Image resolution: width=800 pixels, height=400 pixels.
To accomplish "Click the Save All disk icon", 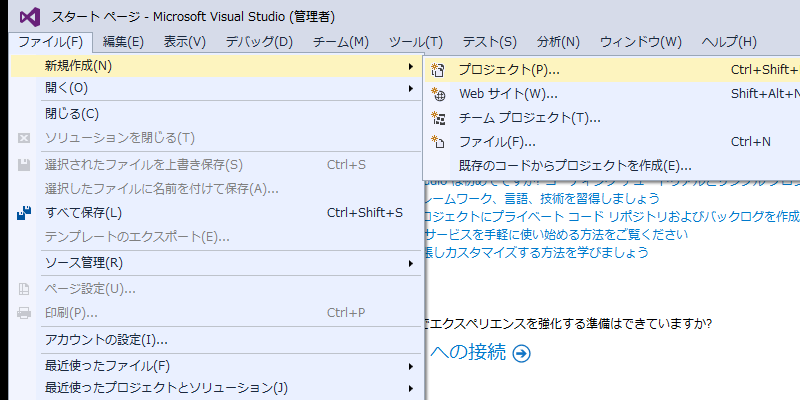I will (24, 213).
